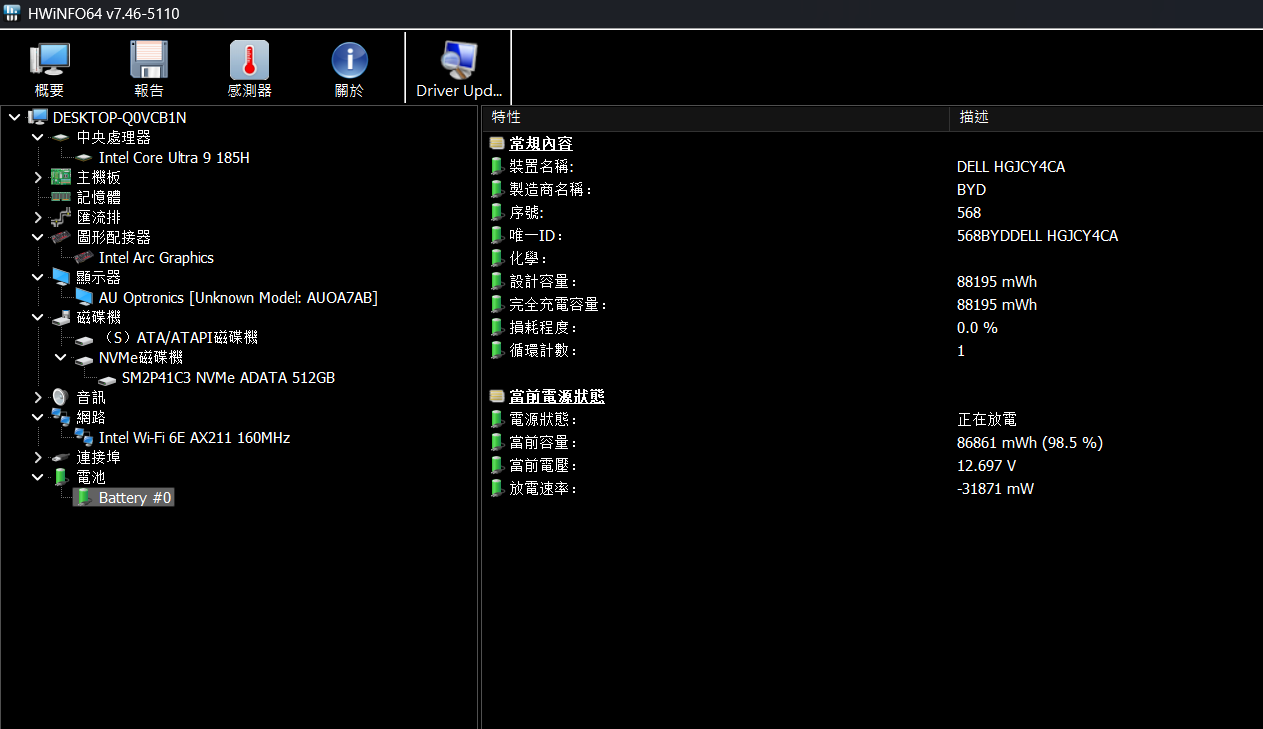This screenshot has height=729, width=1263.
Task: Click the motherboard icon beside 主機板
Action: tap(61, 177)
